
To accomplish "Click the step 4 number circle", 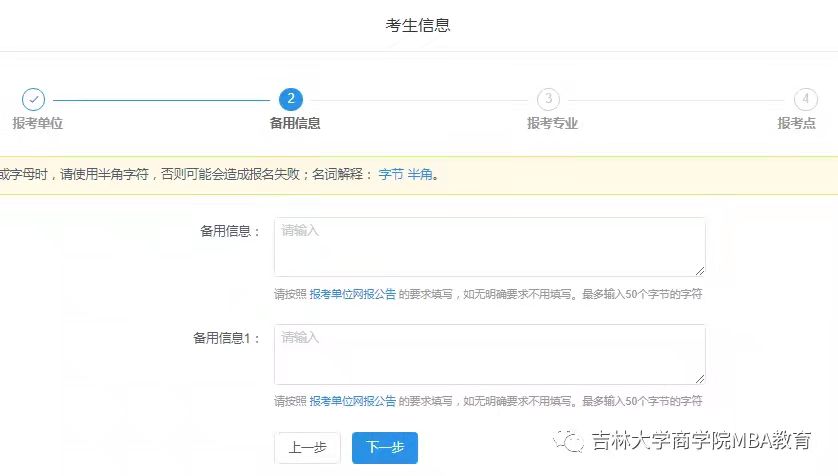I will [804, 99].
